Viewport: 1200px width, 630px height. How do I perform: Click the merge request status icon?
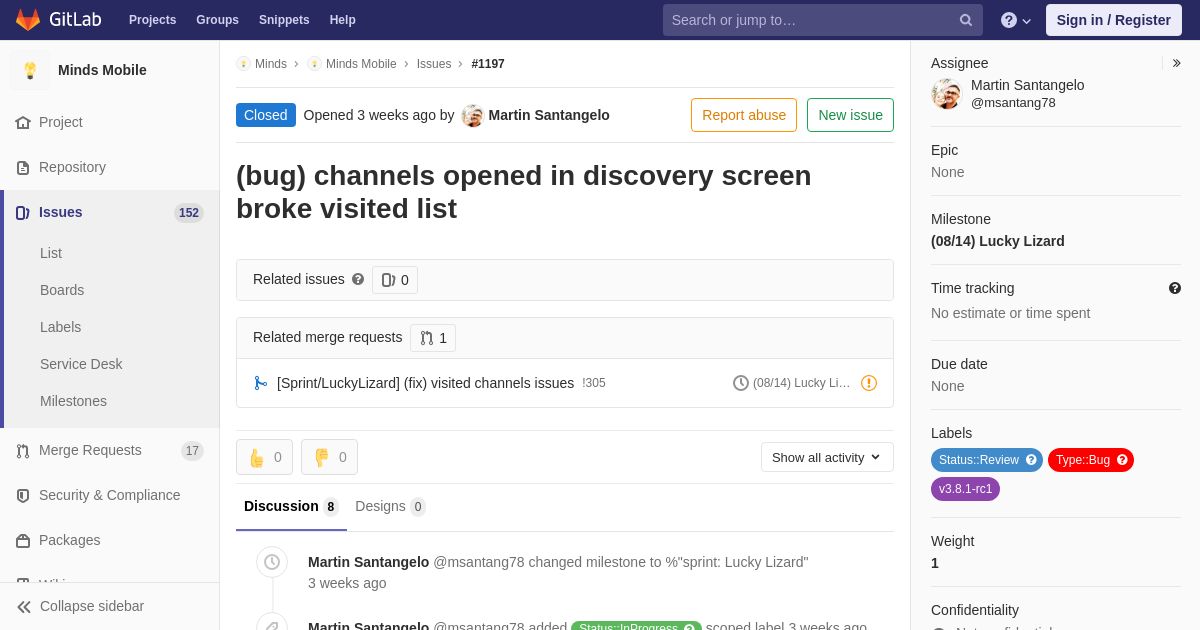point(261,383)
